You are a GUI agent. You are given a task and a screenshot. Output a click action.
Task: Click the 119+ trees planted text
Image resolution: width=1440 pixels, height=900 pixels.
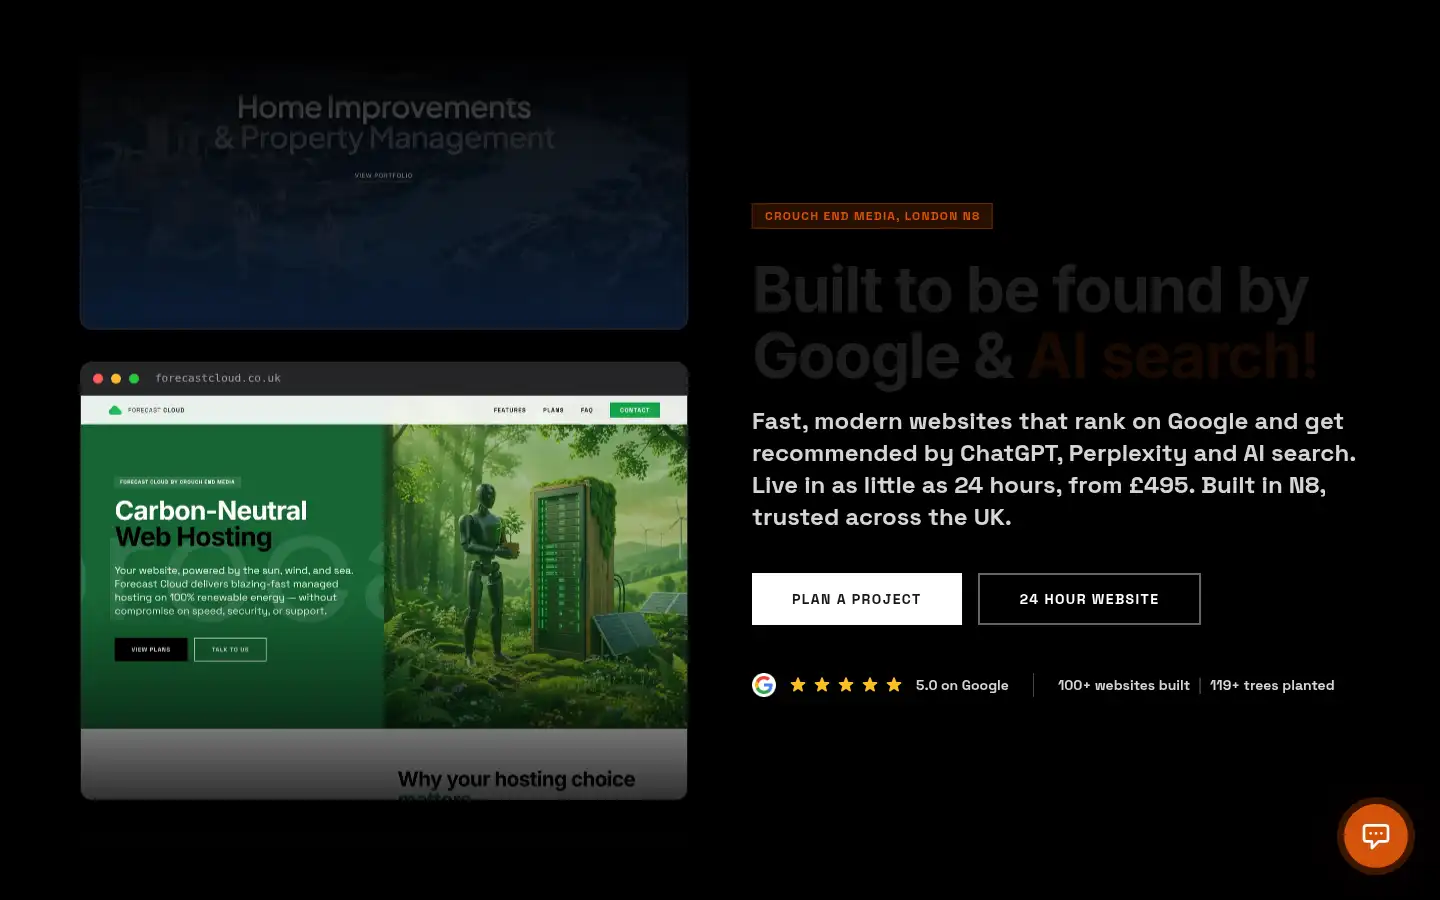point(1272,685)
